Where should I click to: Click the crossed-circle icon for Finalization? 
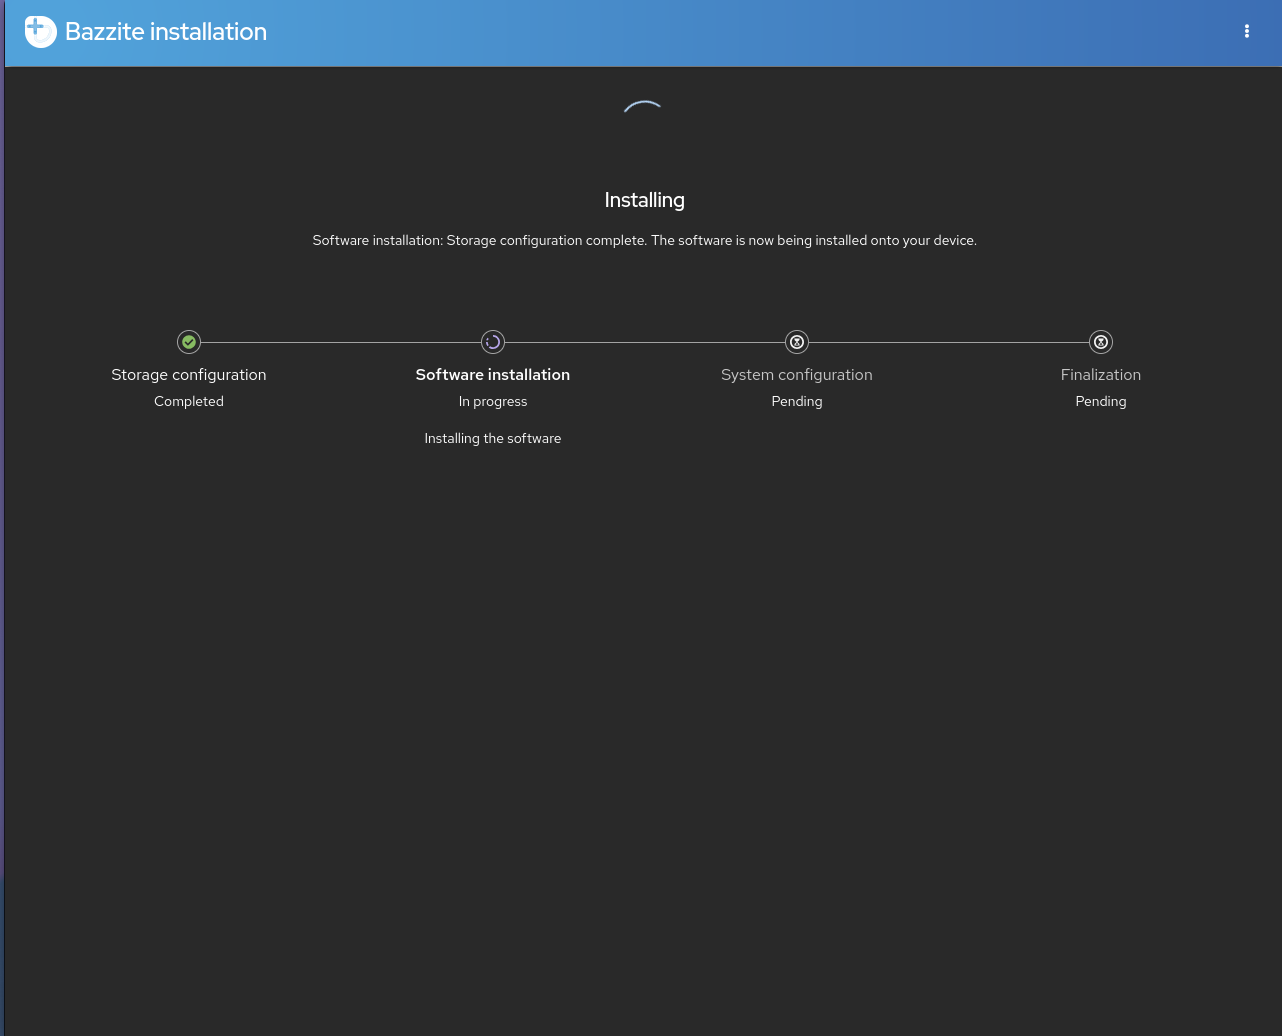[1100, 341]
